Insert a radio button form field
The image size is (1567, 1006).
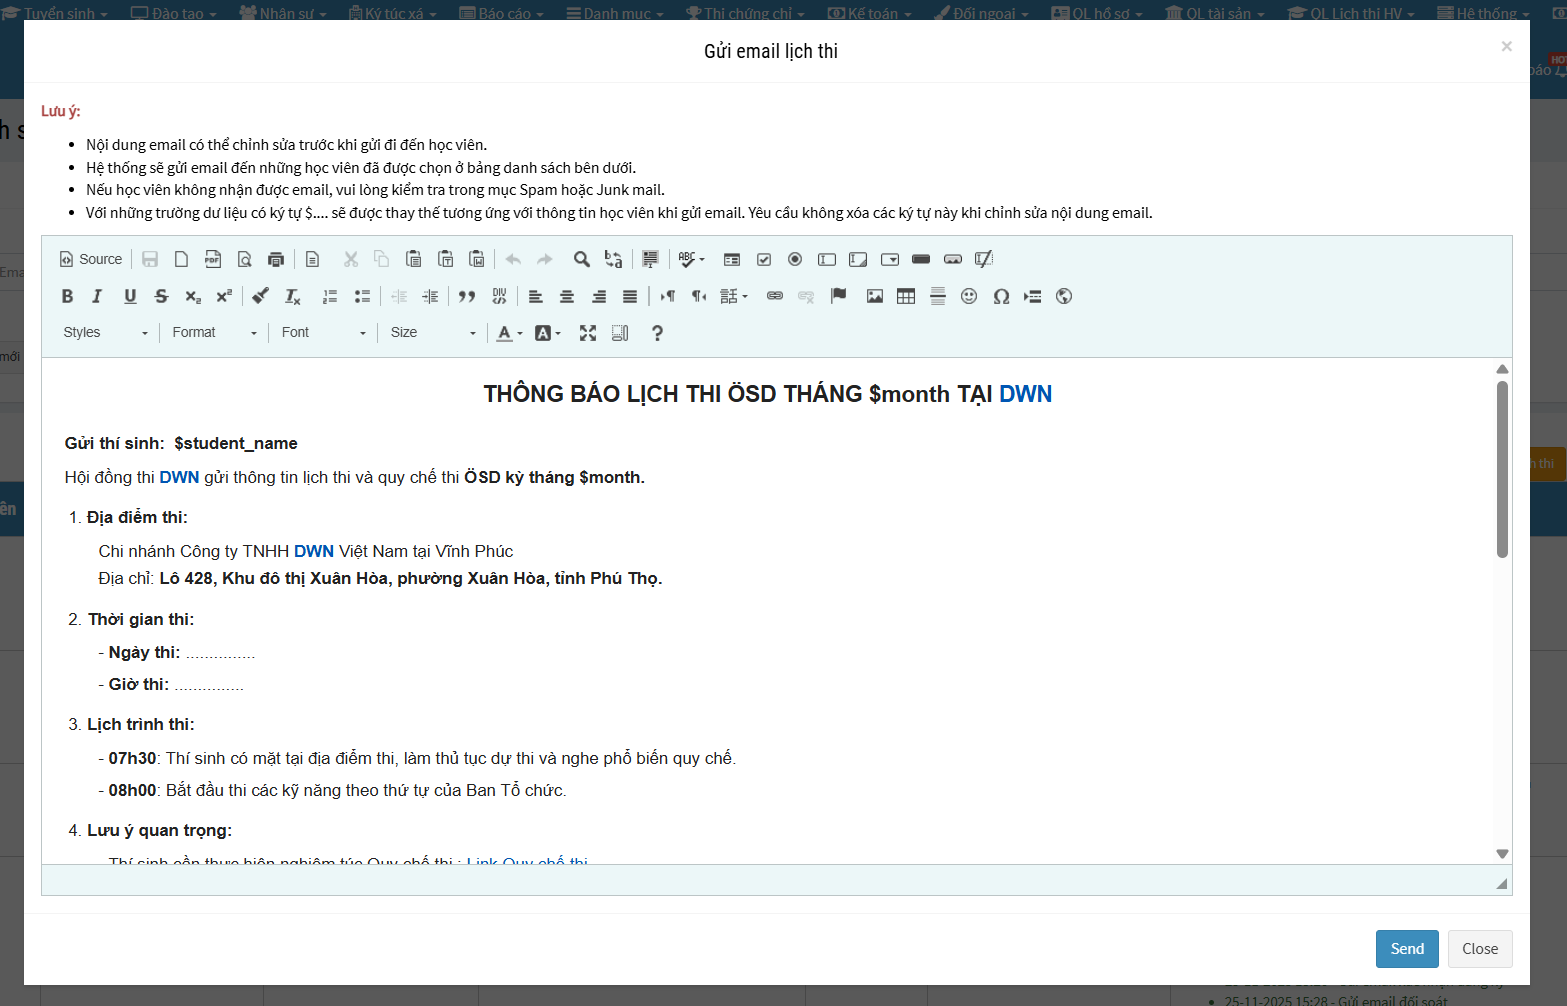pos(795,259)
